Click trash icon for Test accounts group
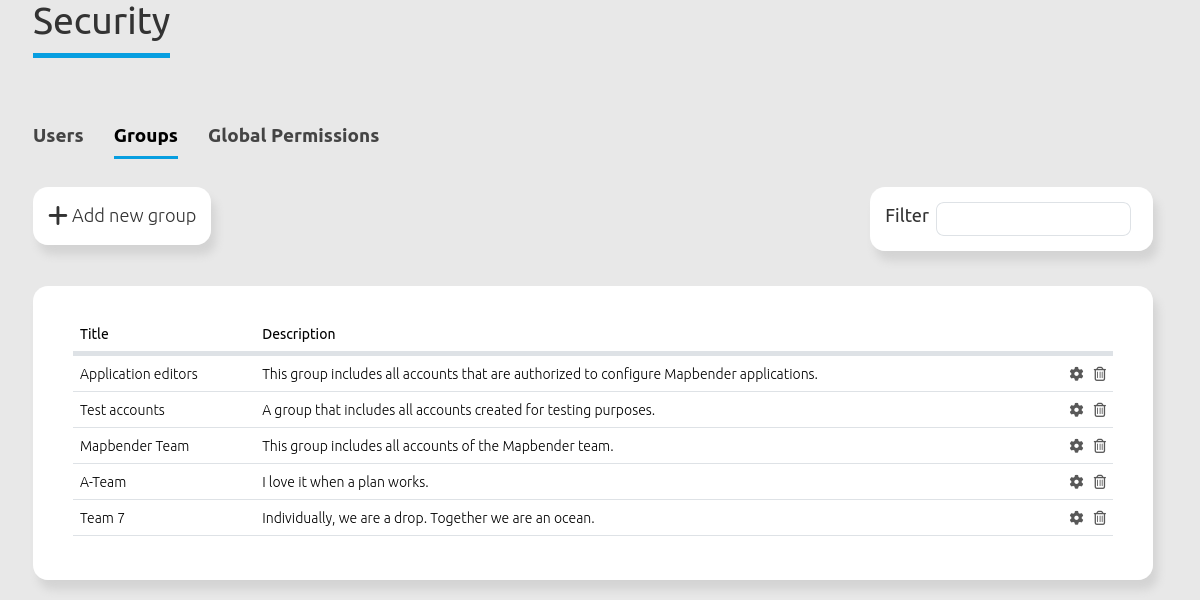1200x600 pixels. point(1100,410)
